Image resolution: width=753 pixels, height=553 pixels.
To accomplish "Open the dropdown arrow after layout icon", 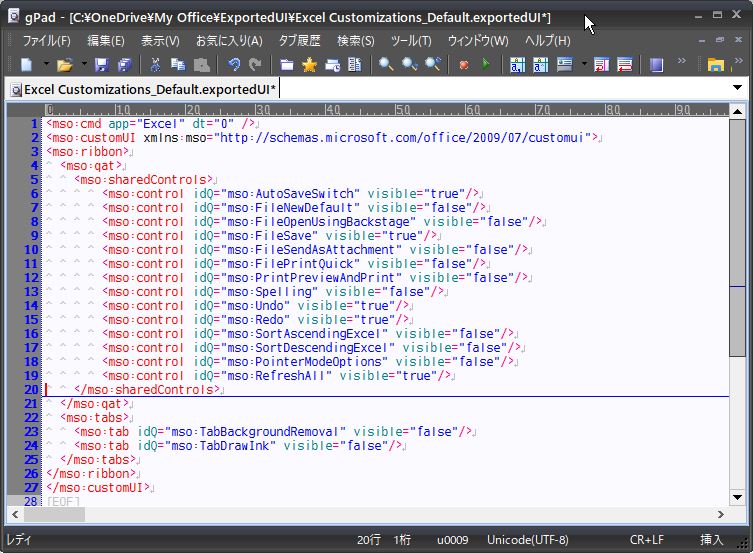I will coord(584,64).
